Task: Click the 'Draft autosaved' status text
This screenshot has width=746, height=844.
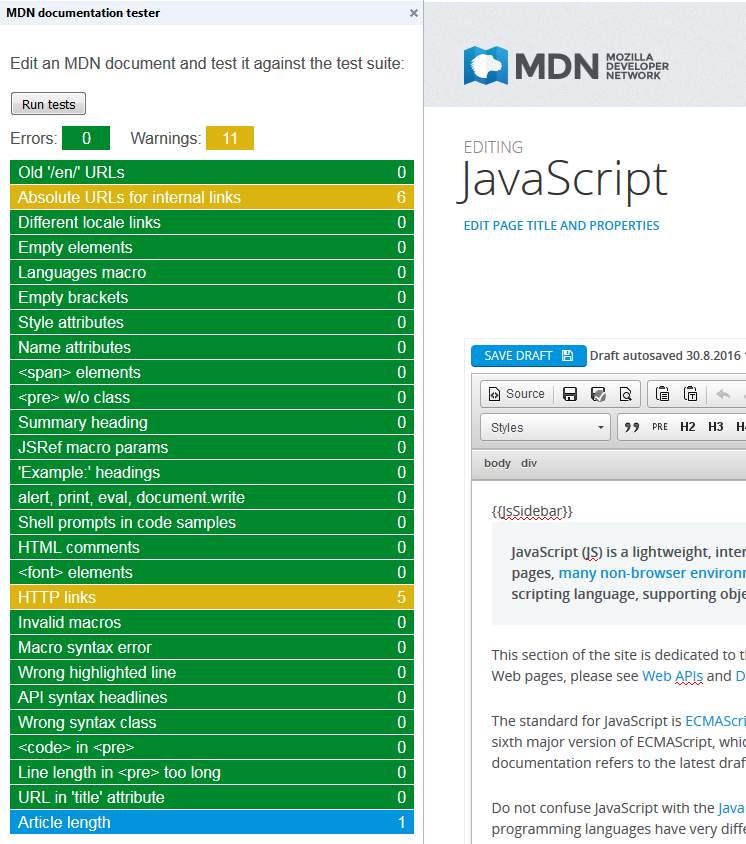Action: [x=667, y=356]
